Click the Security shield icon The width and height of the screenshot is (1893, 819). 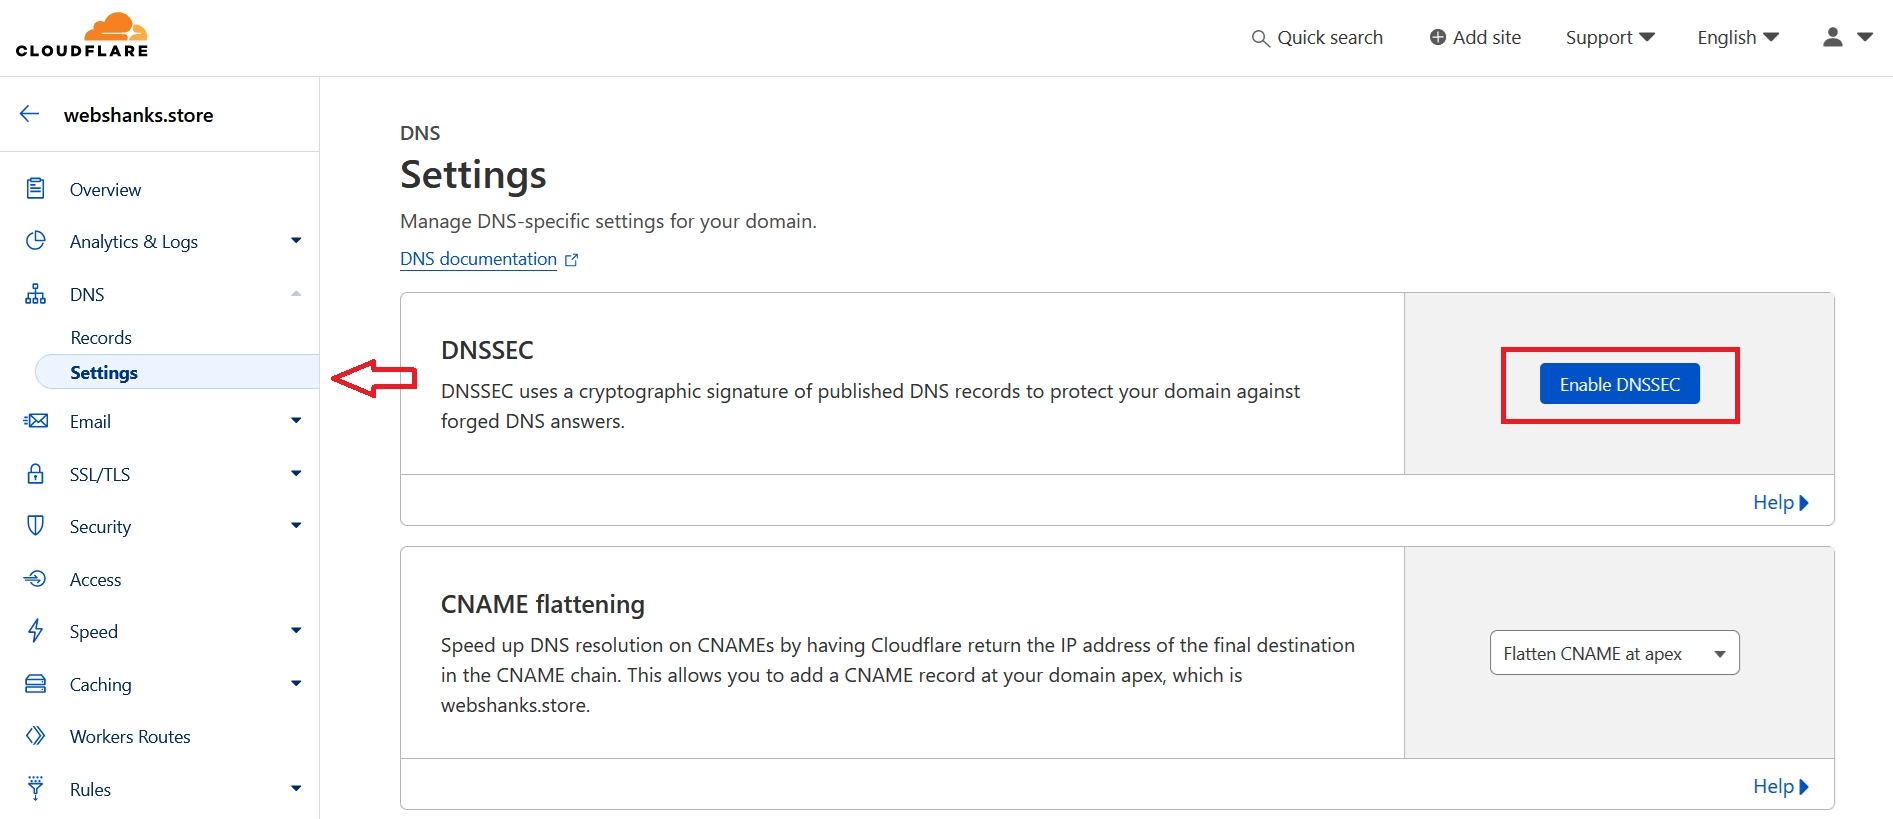click(36, 526)
